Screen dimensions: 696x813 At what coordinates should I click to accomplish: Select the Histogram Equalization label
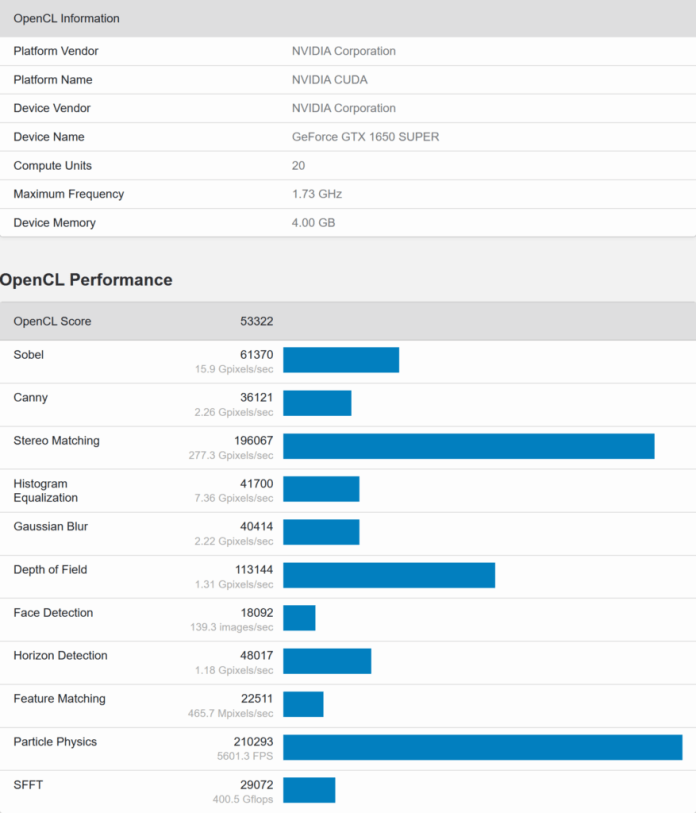coord(45,490)
